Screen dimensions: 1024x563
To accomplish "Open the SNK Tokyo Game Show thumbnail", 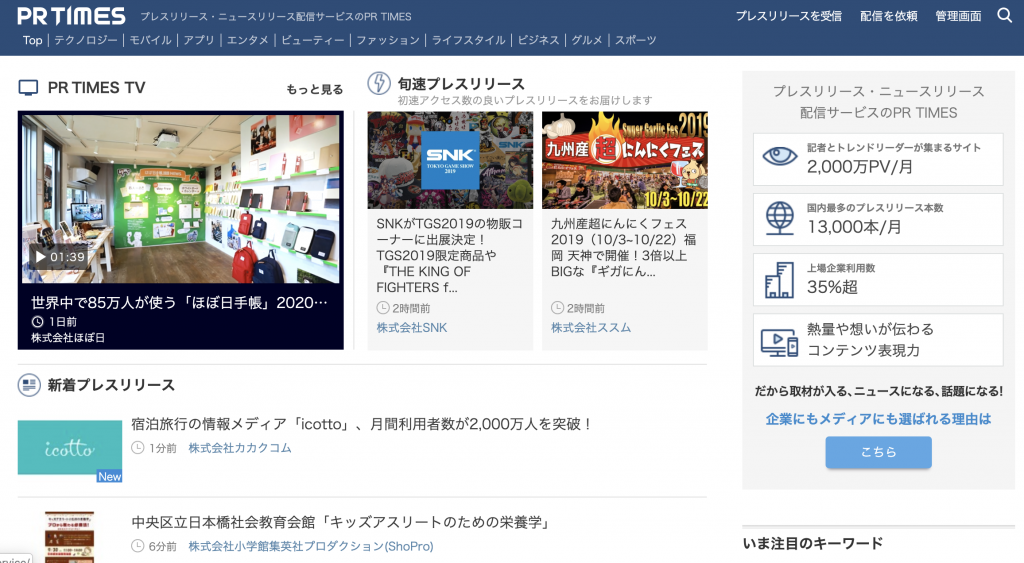I will pyautogui.click(x=450, y=160).
